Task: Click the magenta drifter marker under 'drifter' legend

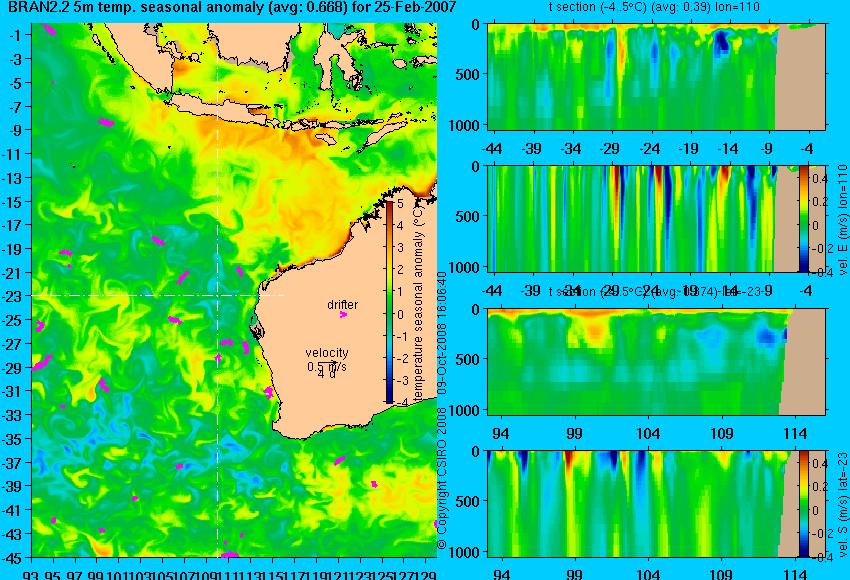Action: [x=343, y=314]
